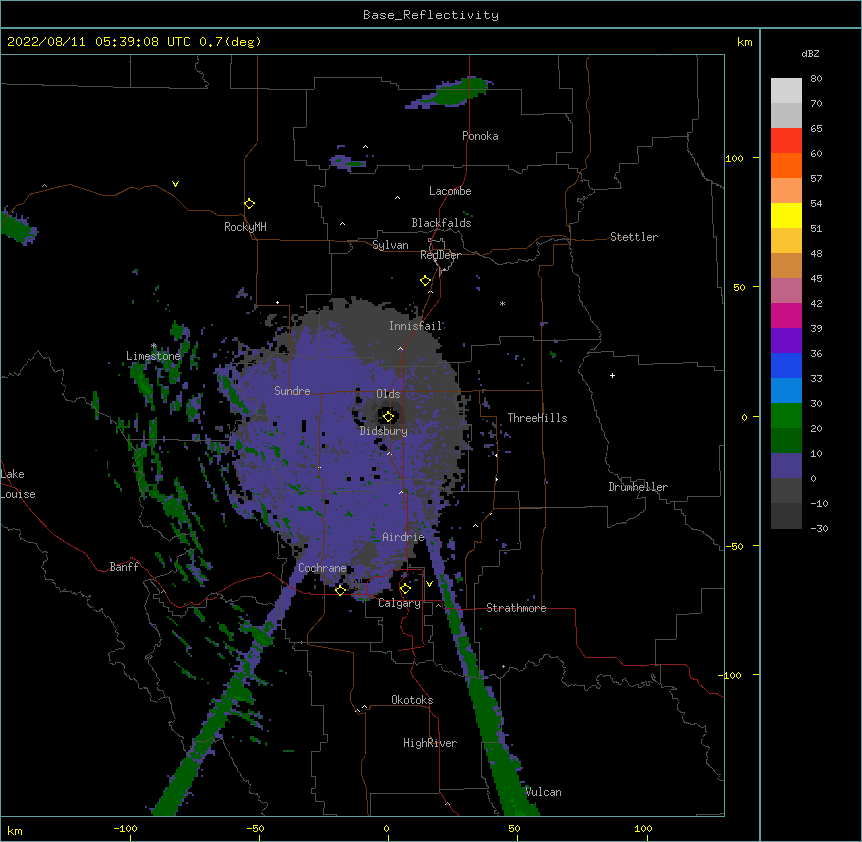The width and height of the screenshot is (862, 842).
Task: Click the Calgary city label
Action: (399, 603)
